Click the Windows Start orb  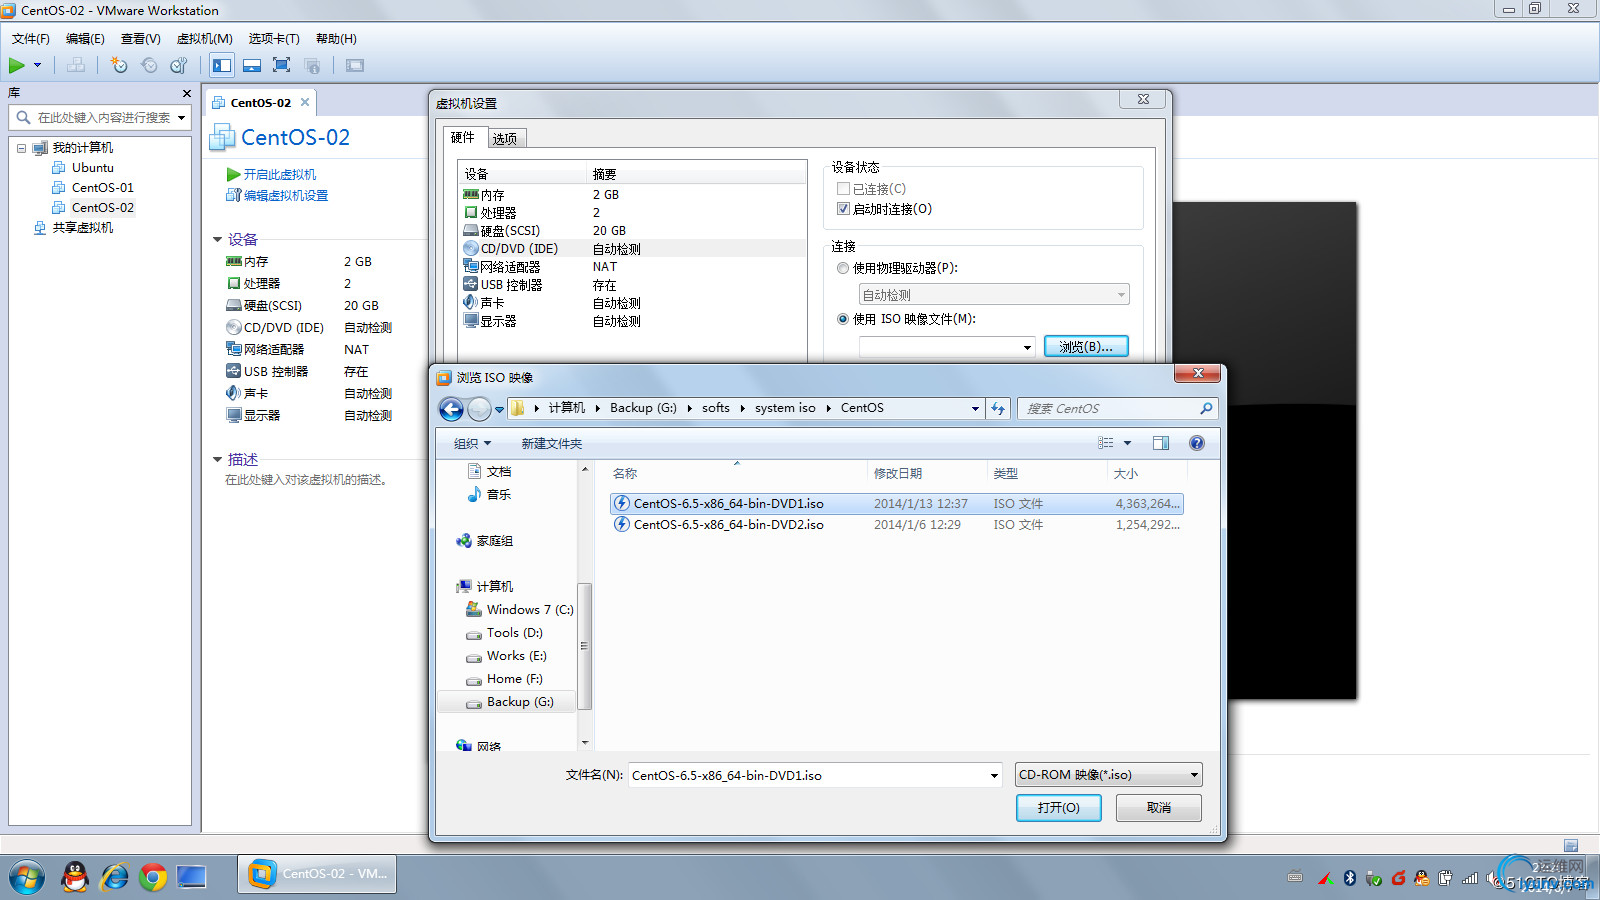(27, 878)
